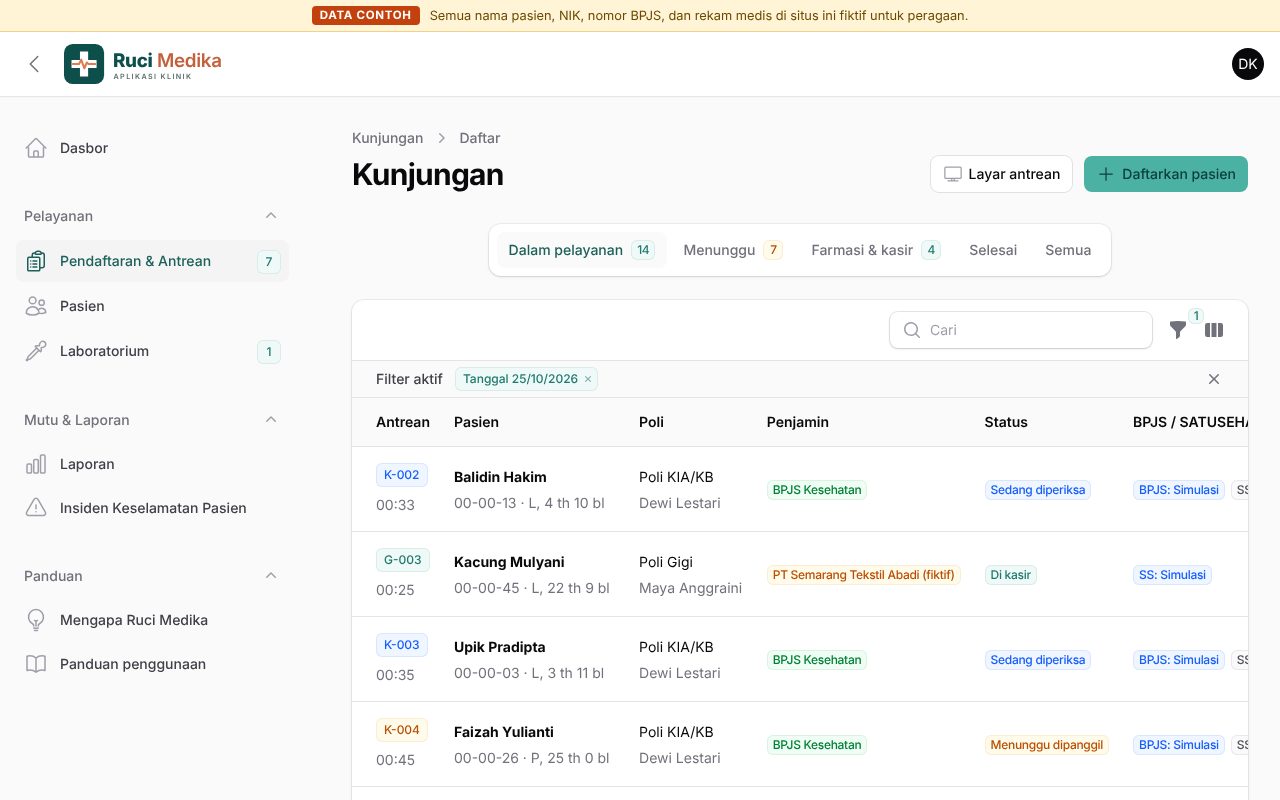Screen dimensions: 1280x800
Task: Click the back arrow icon in header
Action: (34, 64)
